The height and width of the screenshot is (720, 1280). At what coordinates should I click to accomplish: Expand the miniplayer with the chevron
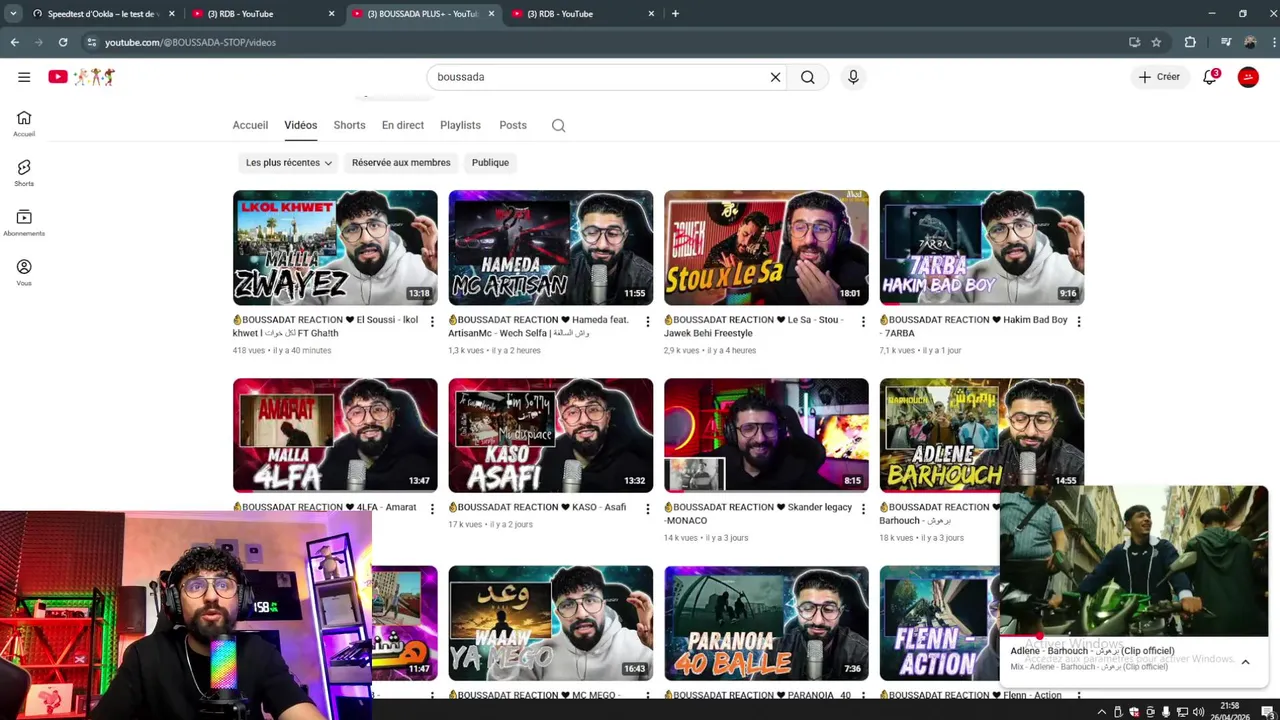point(1245,662)
